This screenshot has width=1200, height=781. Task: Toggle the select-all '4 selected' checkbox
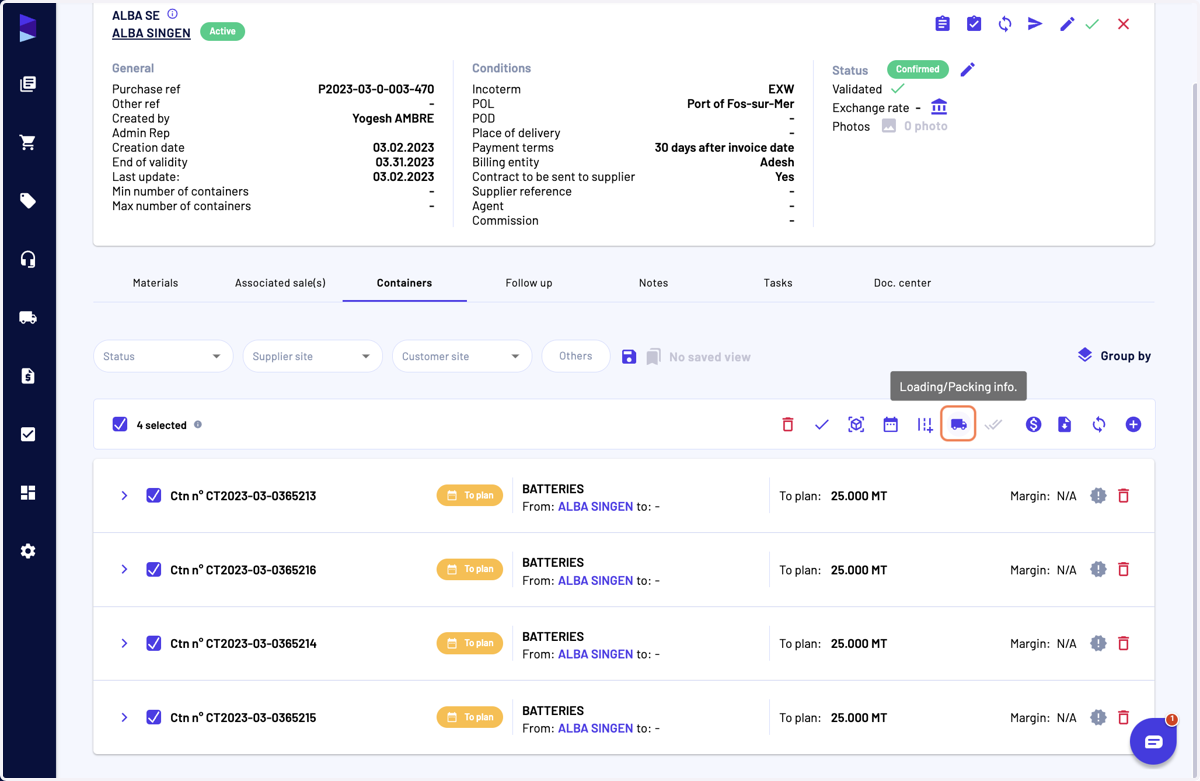[x=120, y=425]
